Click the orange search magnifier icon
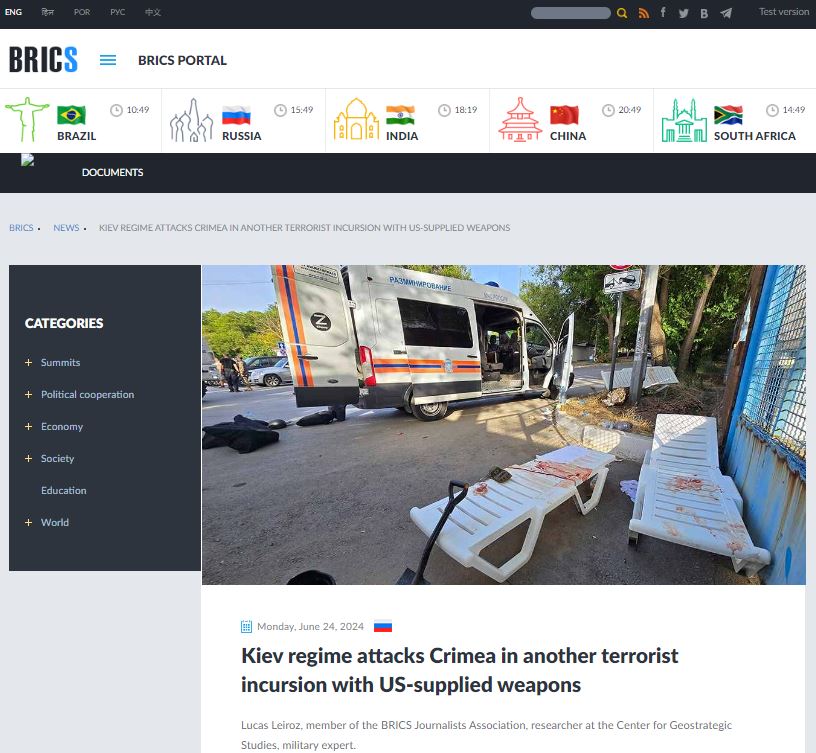 (622, 13)
